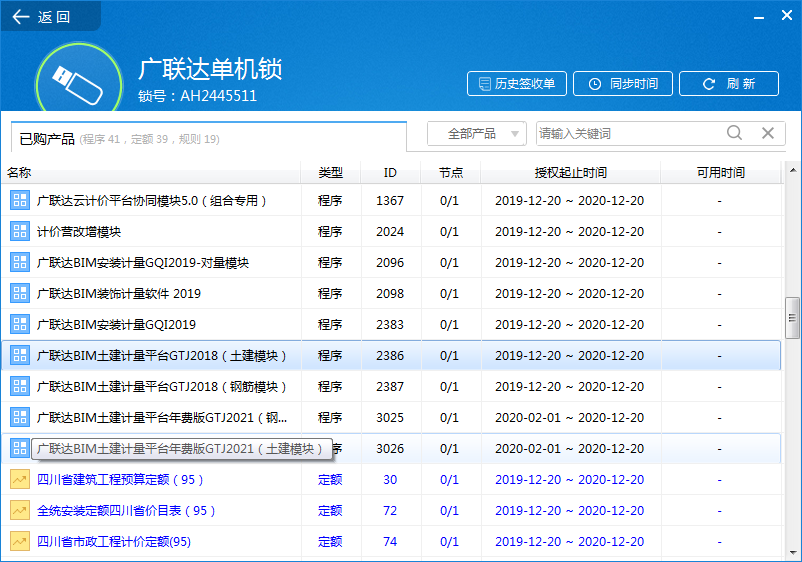
Task: Click icon of row with ID 3025
Action: click(x=20, y=418)
